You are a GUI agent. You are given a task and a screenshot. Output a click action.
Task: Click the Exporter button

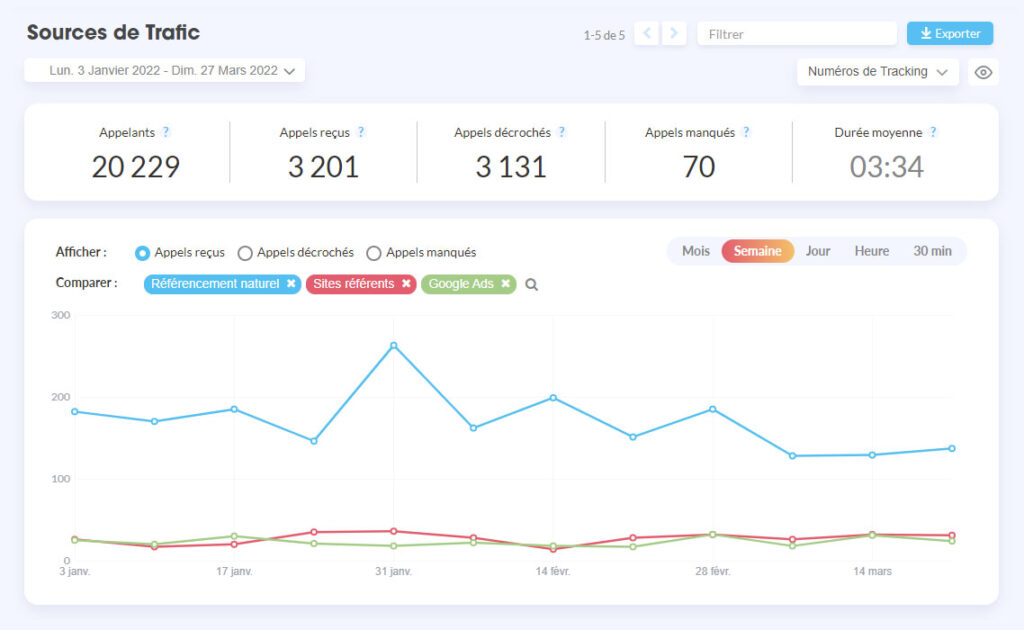tap(950, 33)
